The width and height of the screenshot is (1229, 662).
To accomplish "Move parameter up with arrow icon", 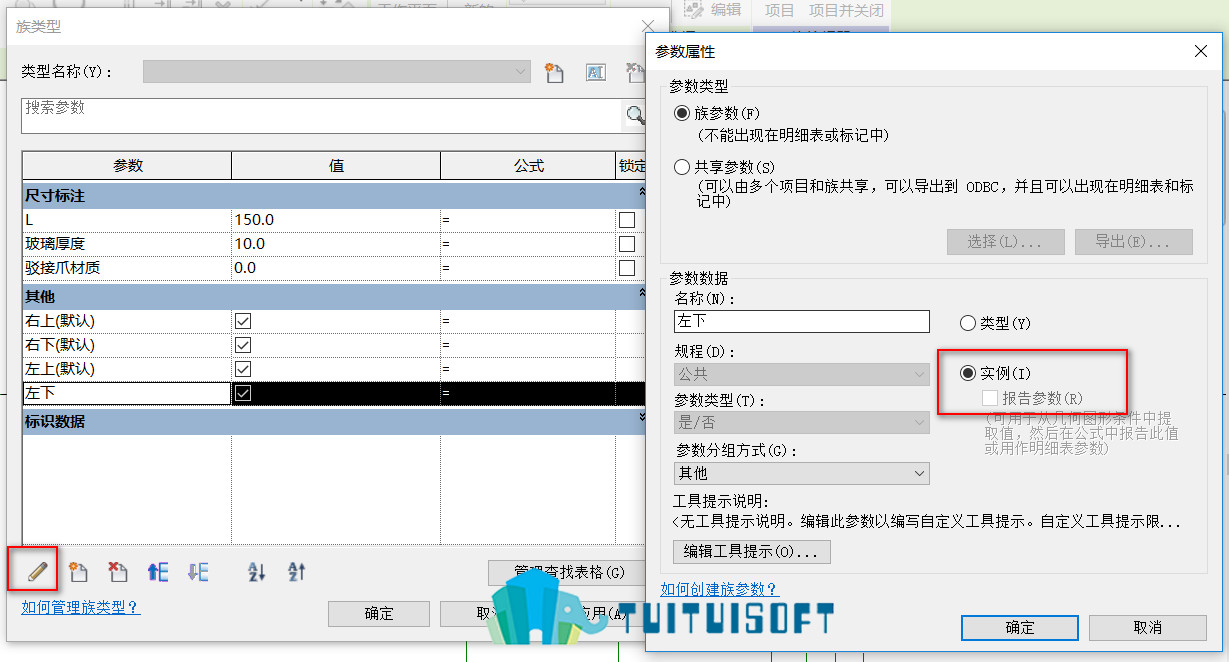I will tap(158, 572).
